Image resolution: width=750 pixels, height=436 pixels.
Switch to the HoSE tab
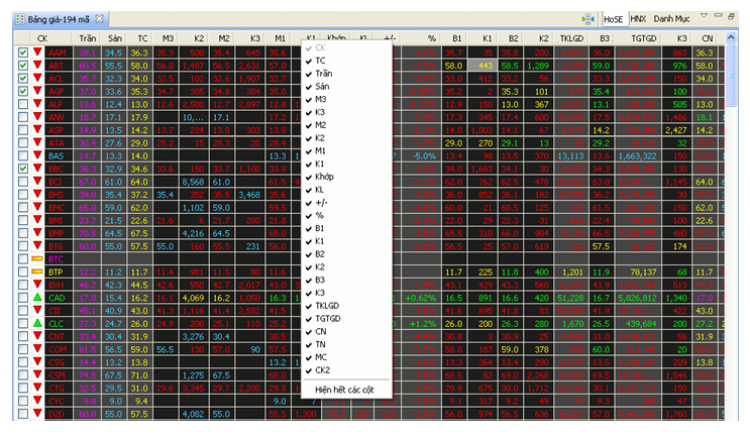click(613, 19)
